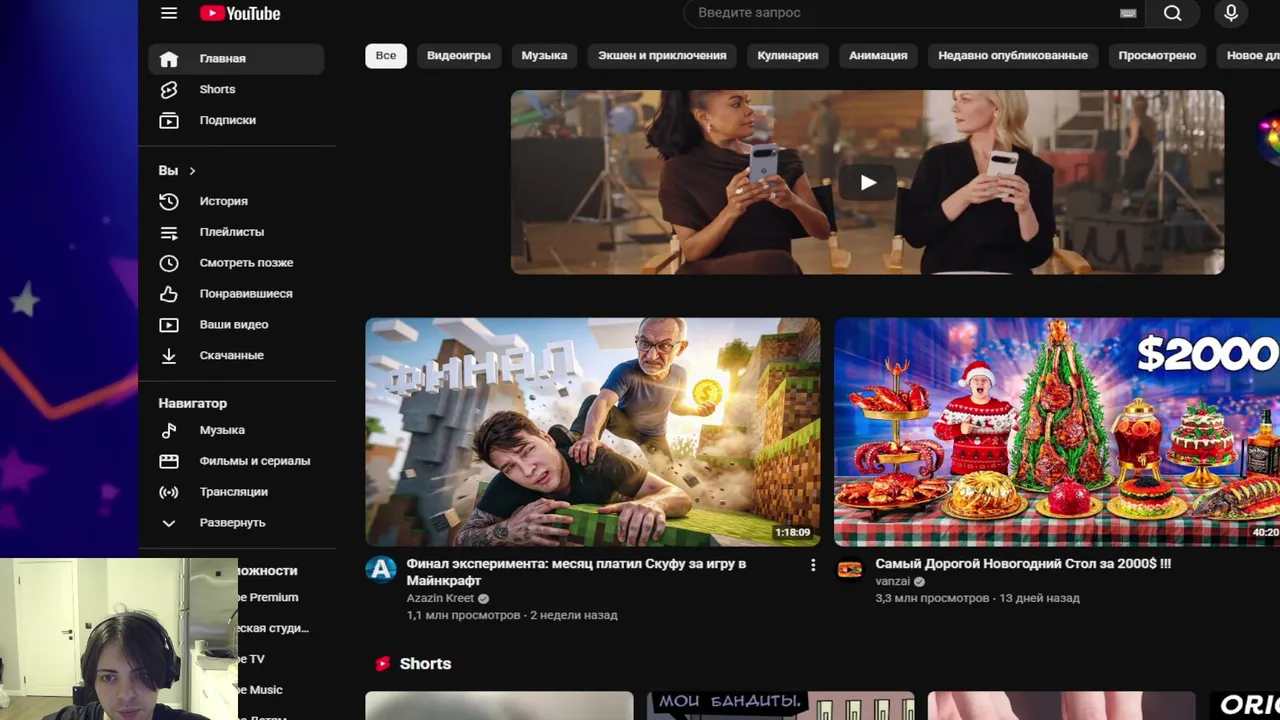Select the Анимация filter chip

pos(878,56)
